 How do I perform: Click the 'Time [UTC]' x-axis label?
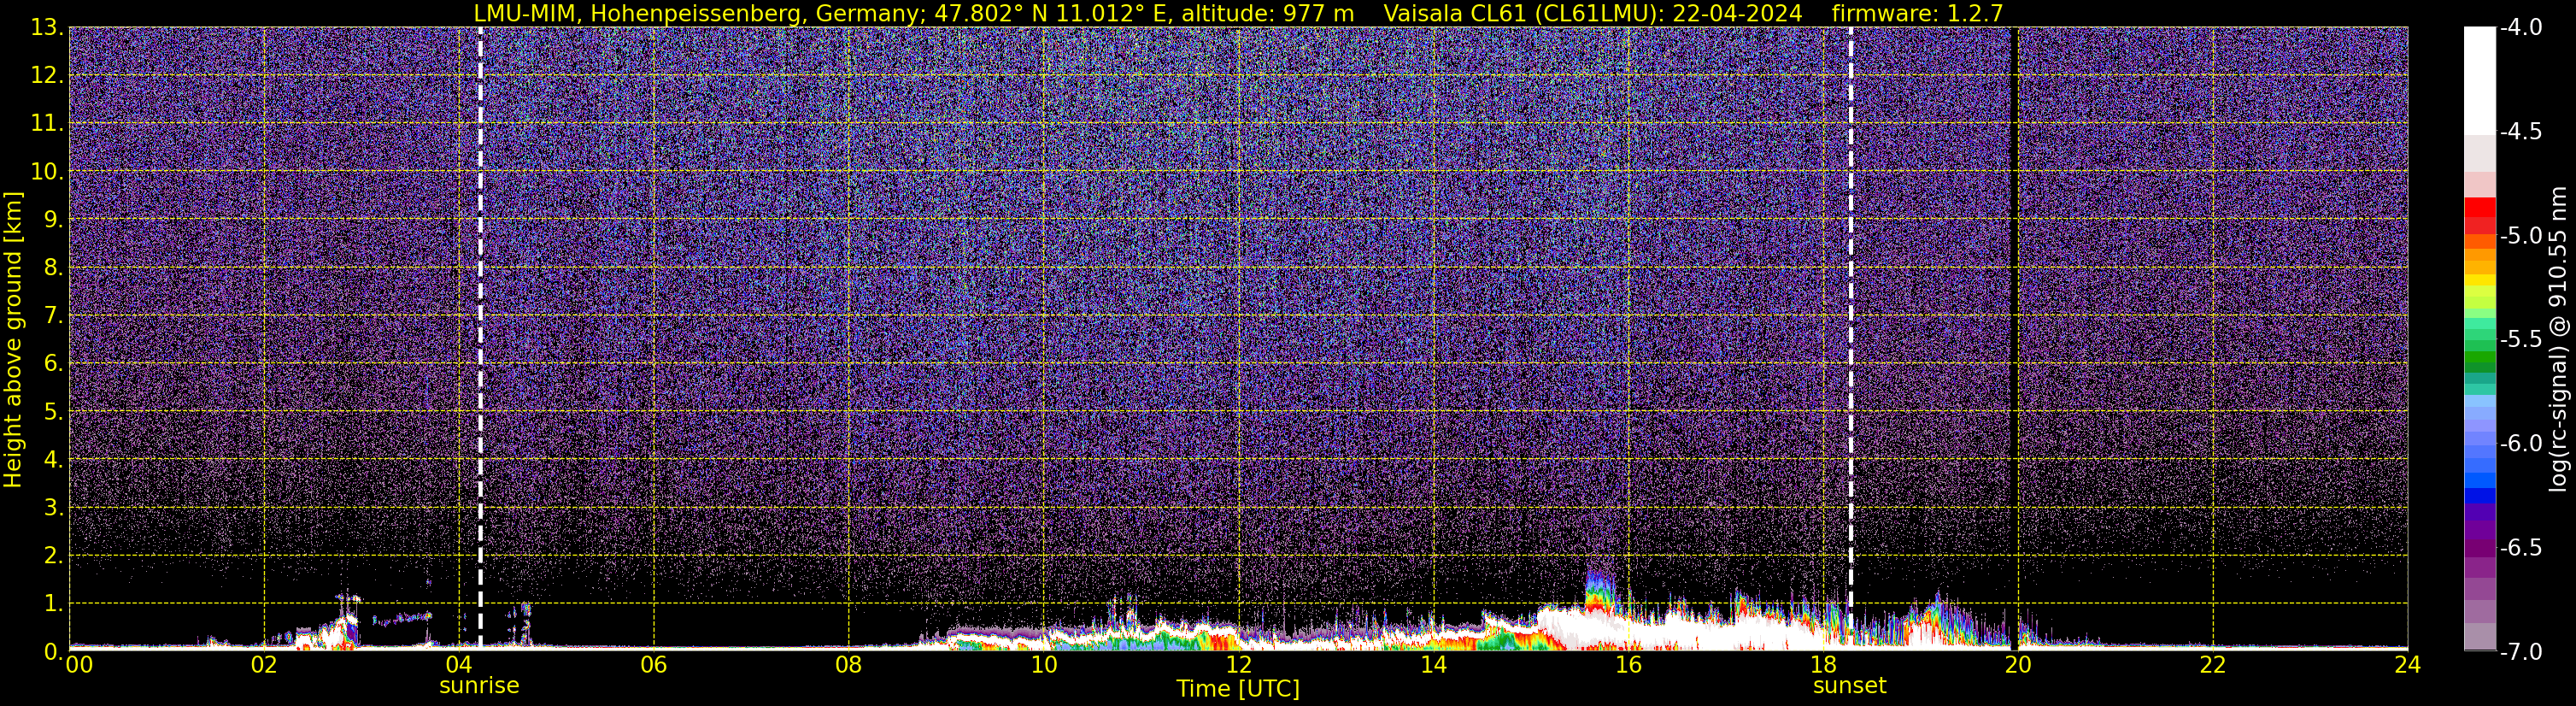click(x=1238, y=688)
